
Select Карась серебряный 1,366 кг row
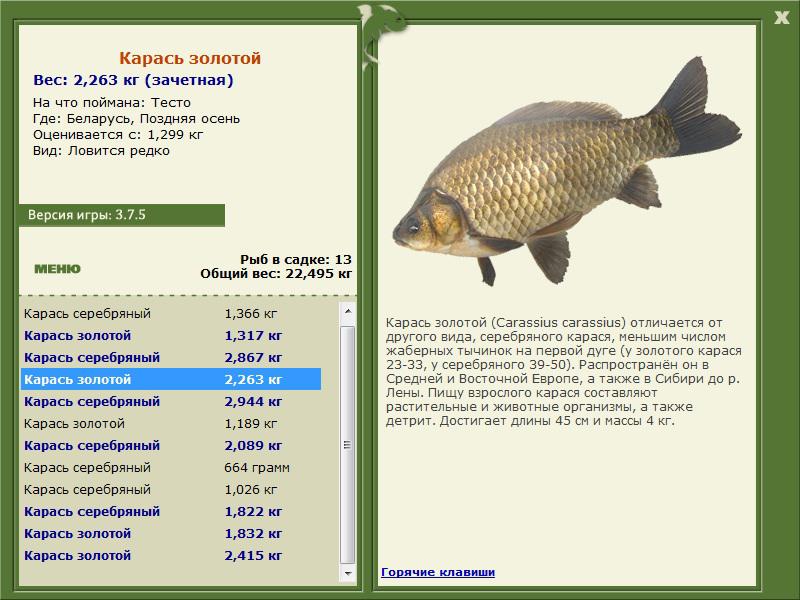point(171,313)
